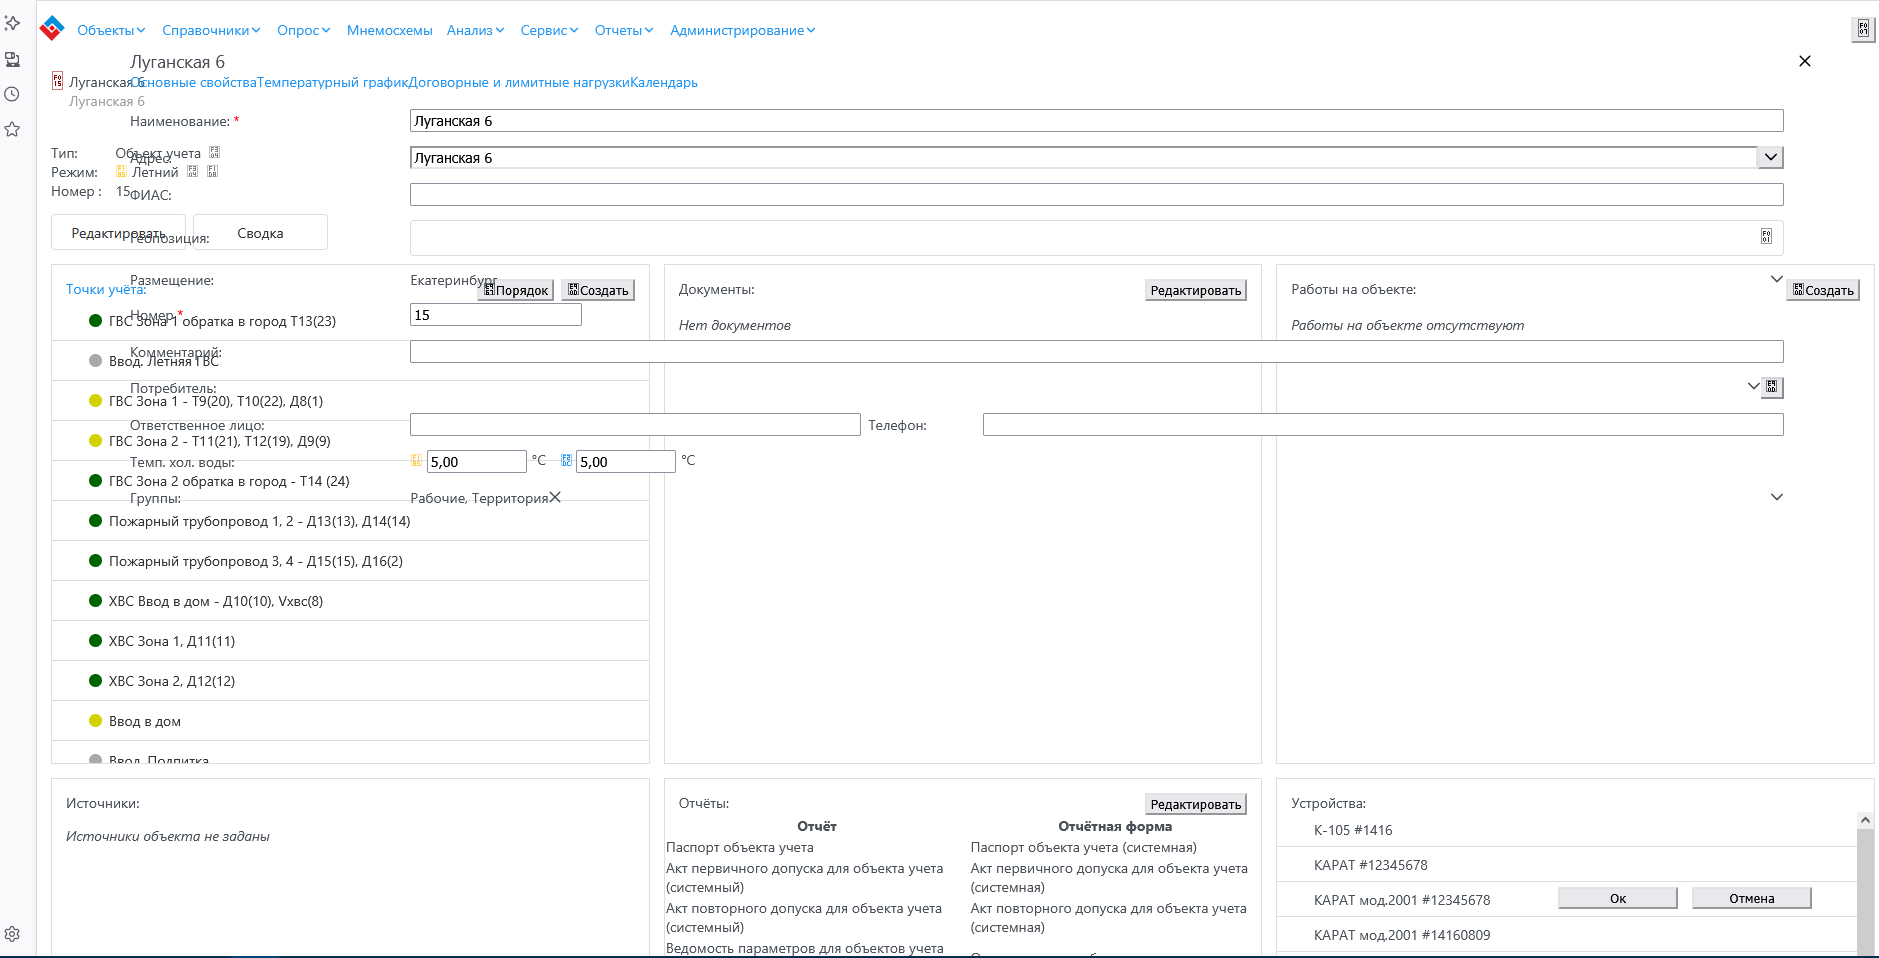Viewport: 1879px width, 958px height.
Task: Click the red document icon beside Луганская 6
Action: (x=58, y=81)
